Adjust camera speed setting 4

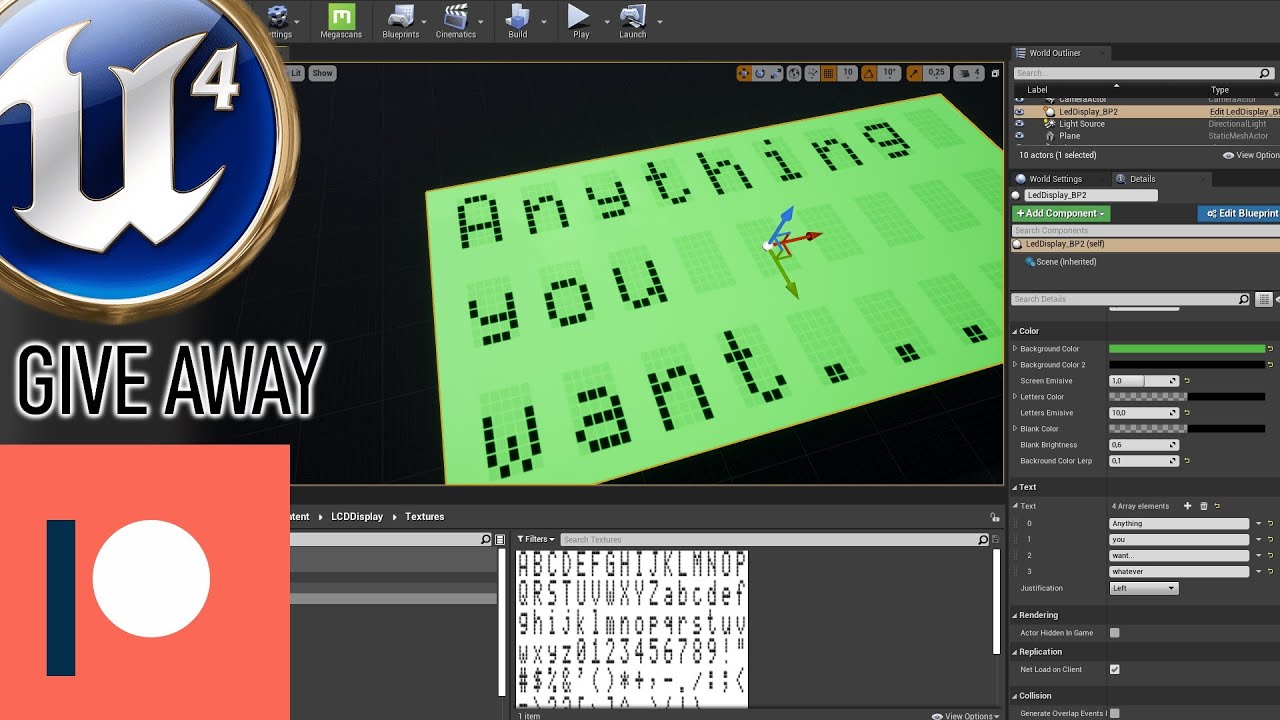tap(969, 73)
